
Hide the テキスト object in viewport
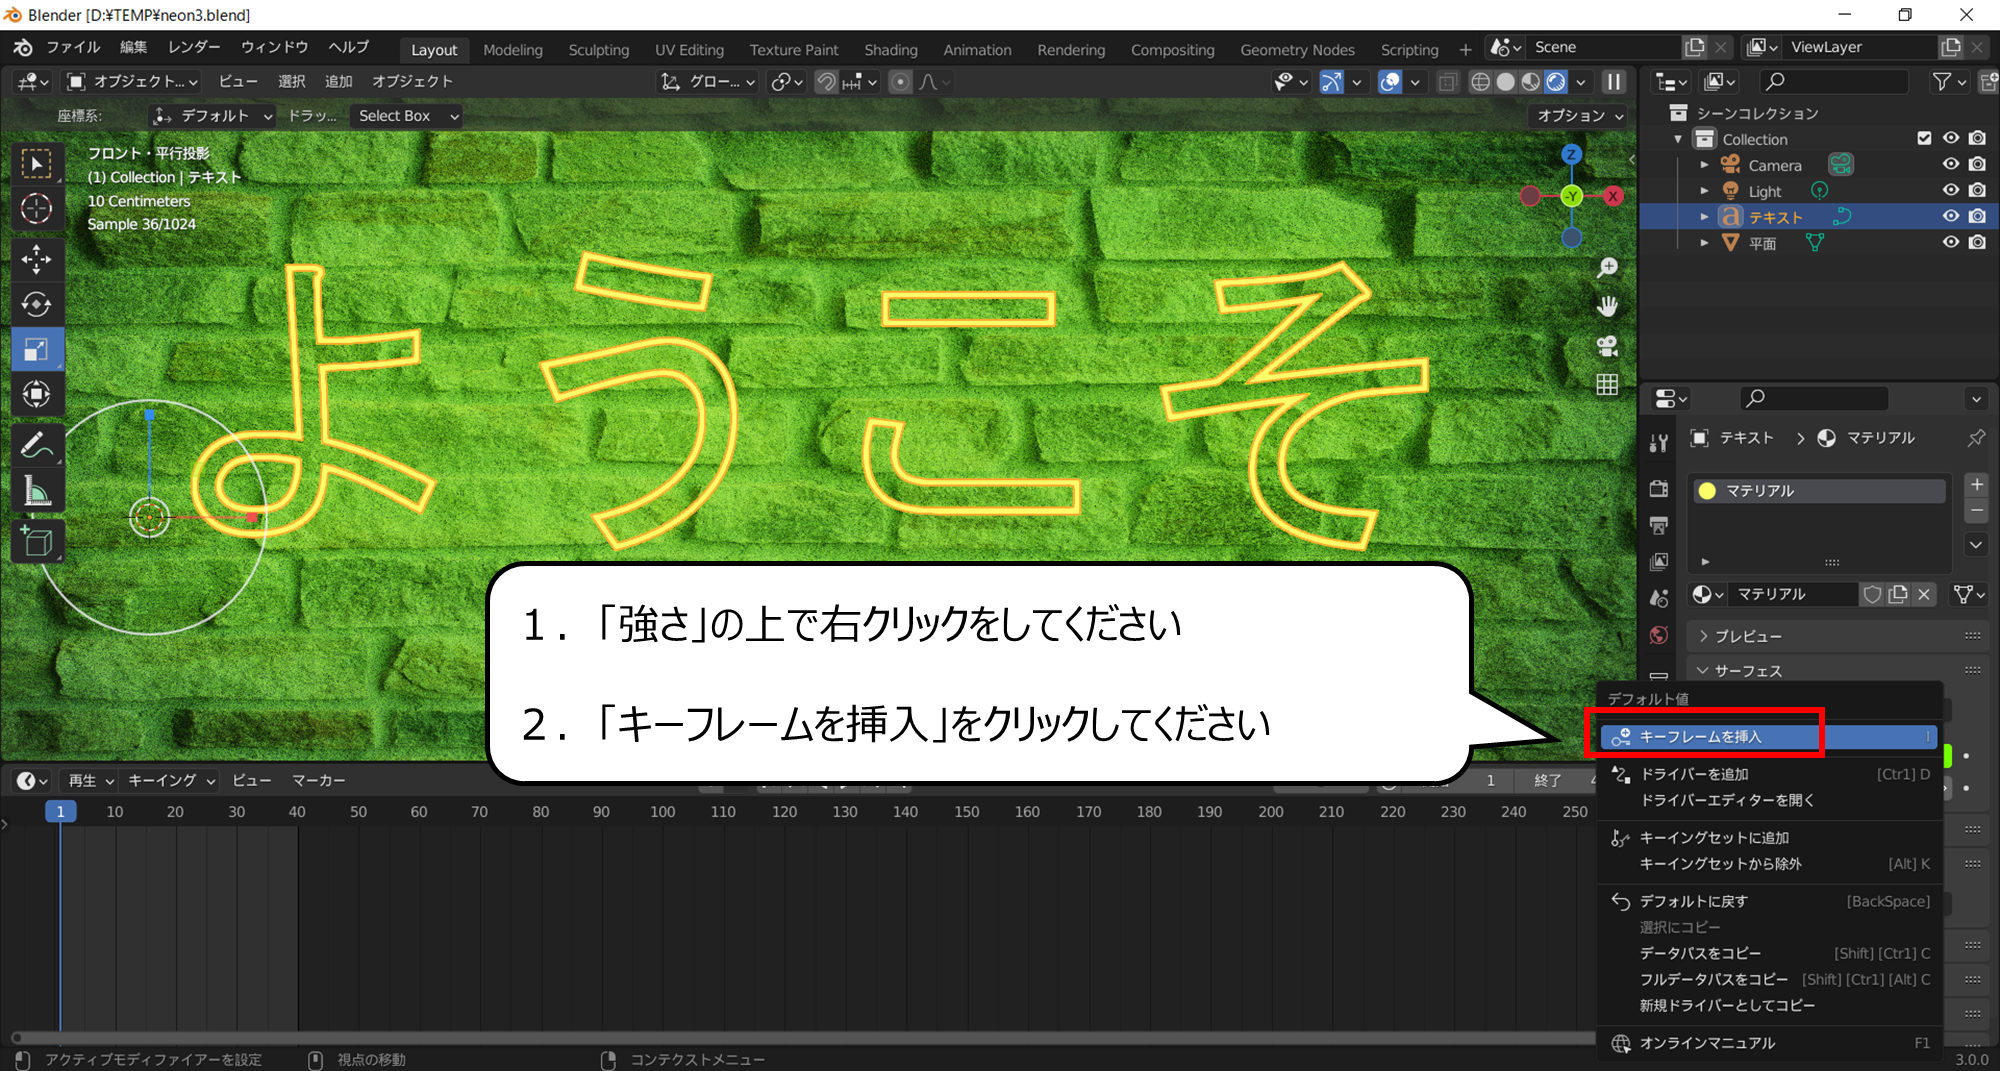1951,216
